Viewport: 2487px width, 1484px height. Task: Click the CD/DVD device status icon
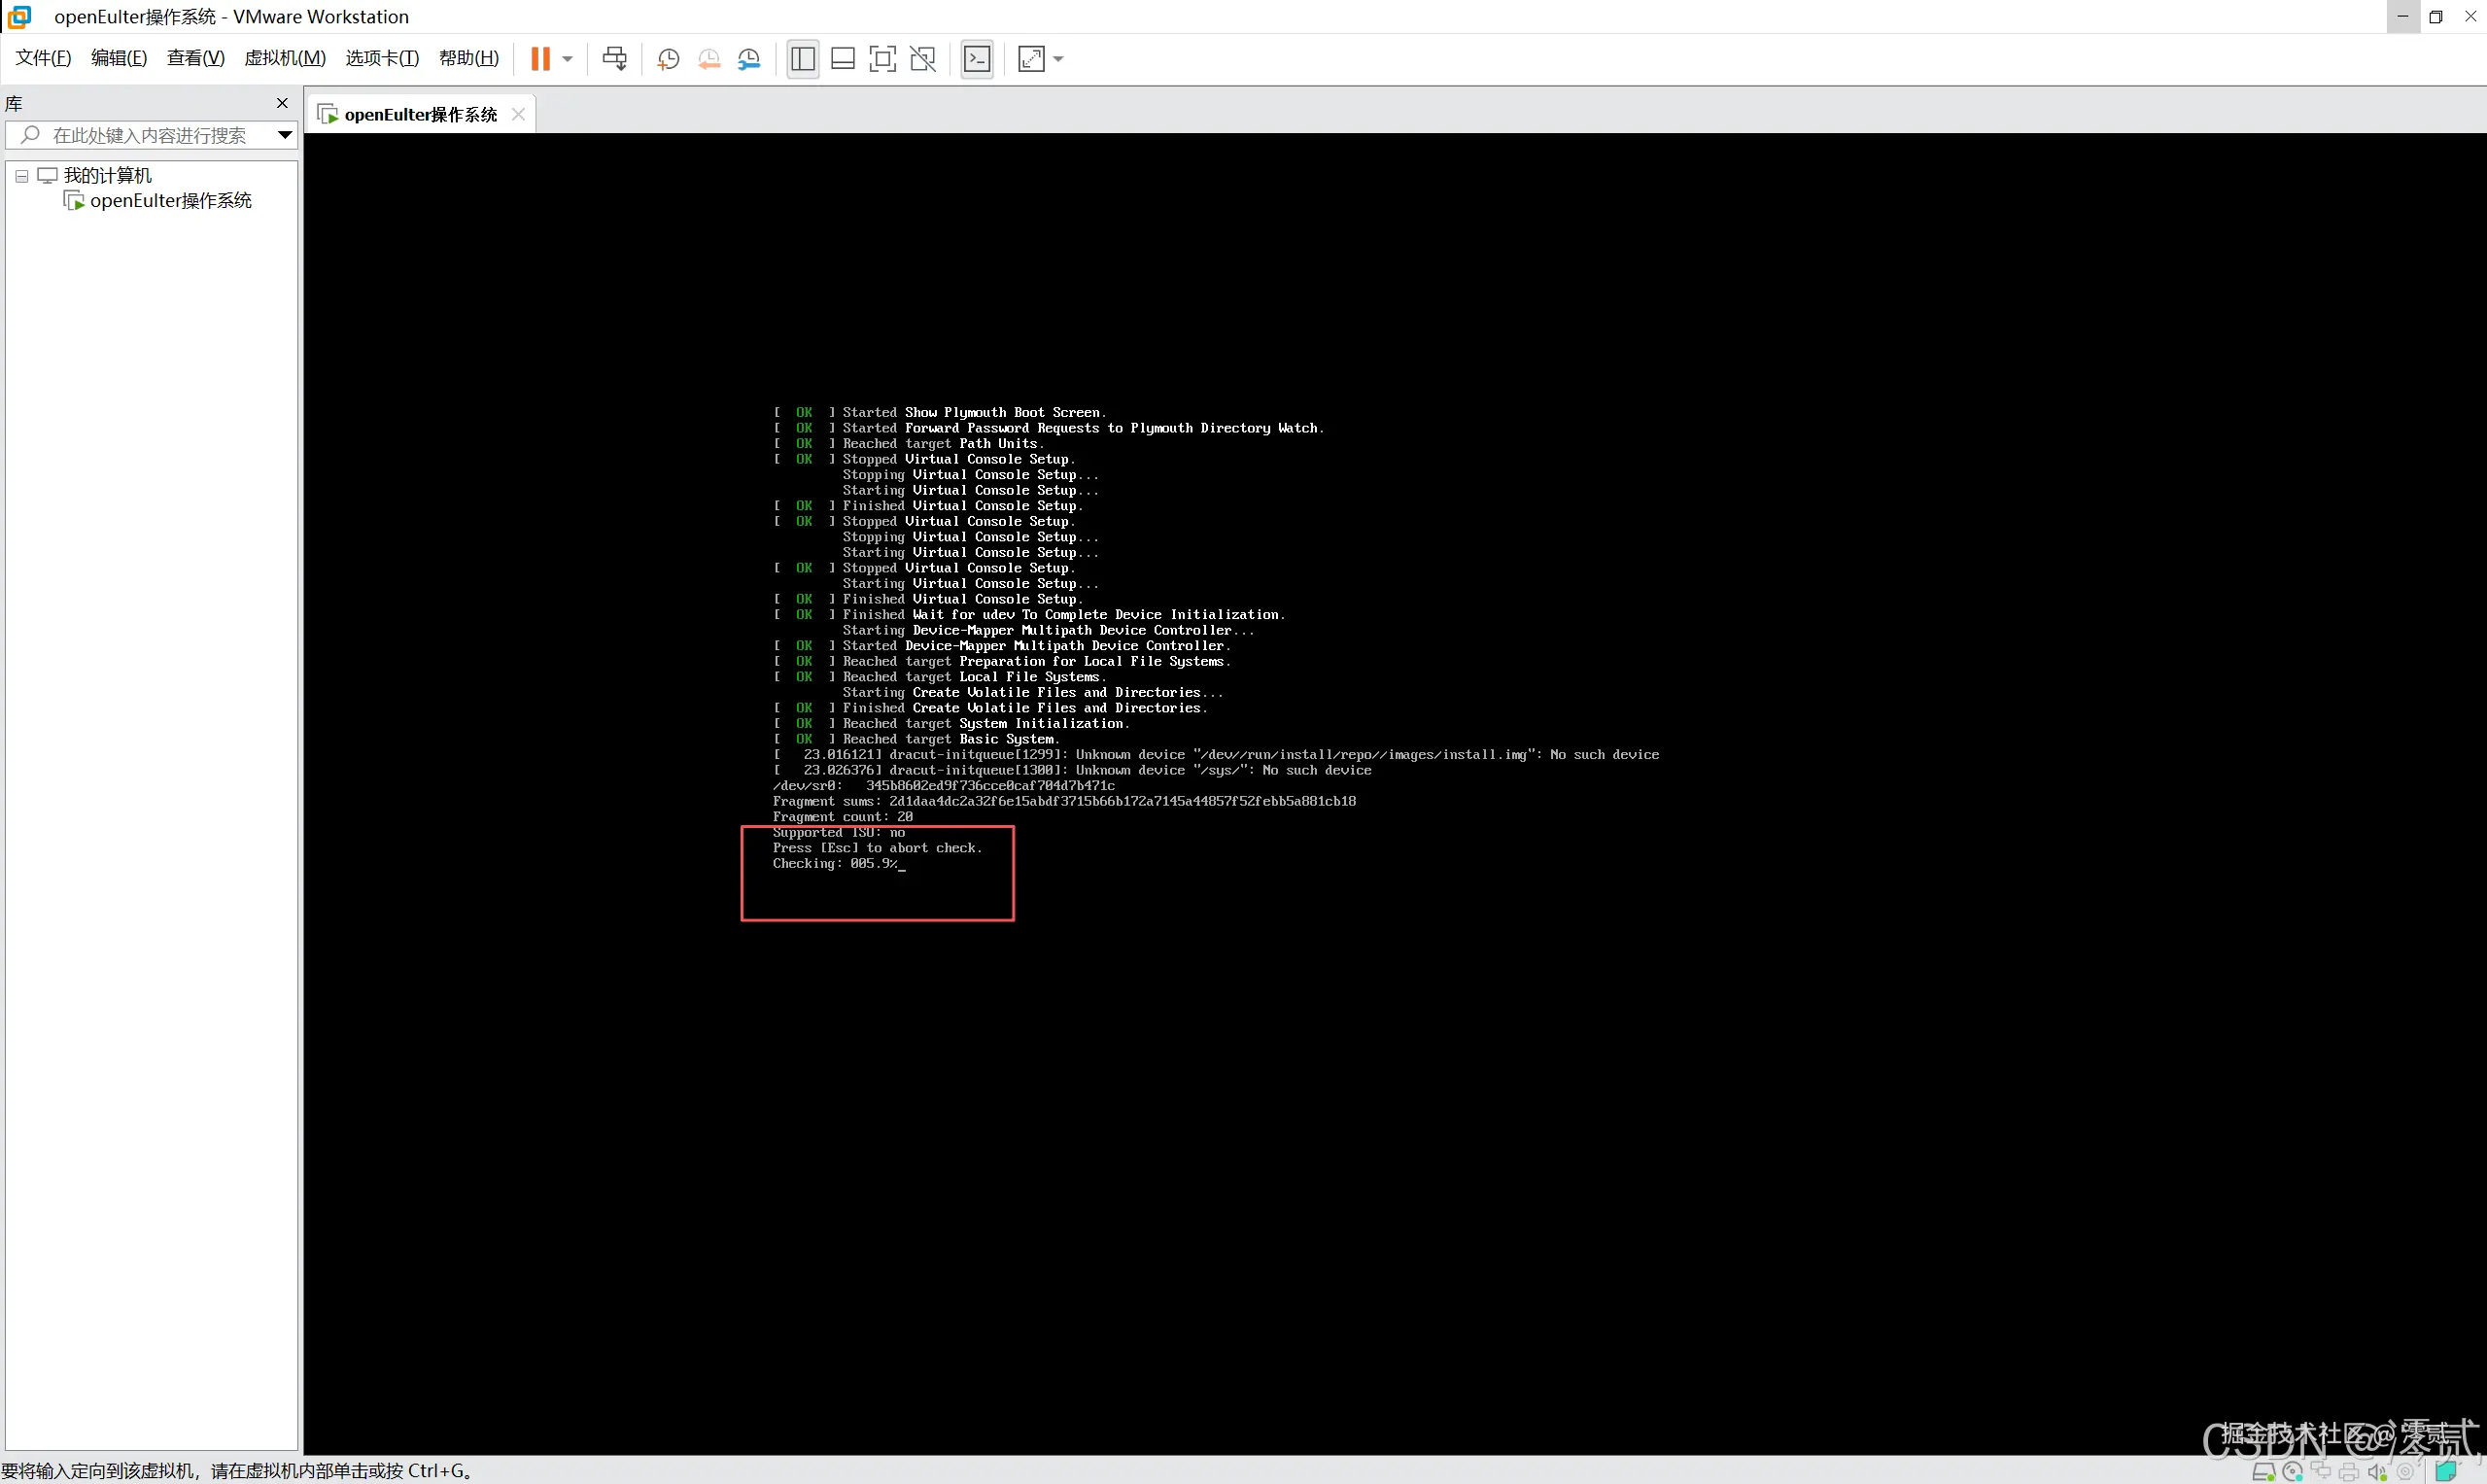(2293, 1472)
